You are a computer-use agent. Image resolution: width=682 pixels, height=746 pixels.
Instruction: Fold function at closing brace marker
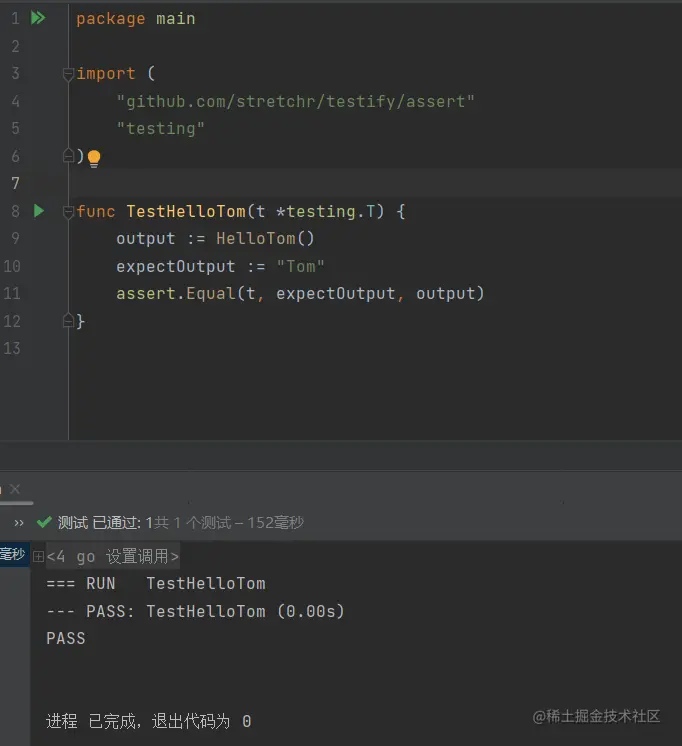[68, 321]
